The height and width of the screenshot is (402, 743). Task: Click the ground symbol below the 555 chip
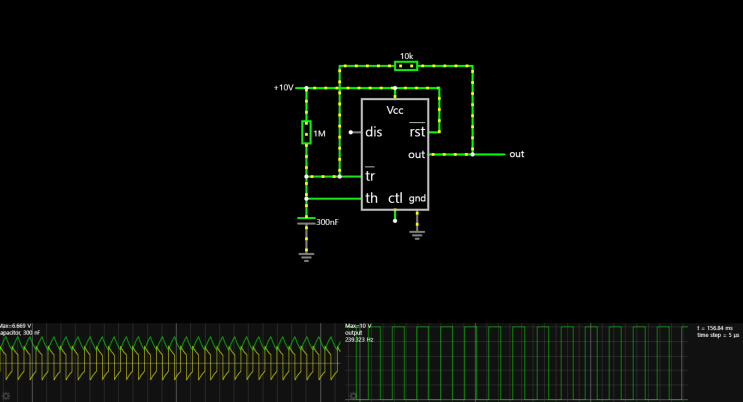coord(417,236)
